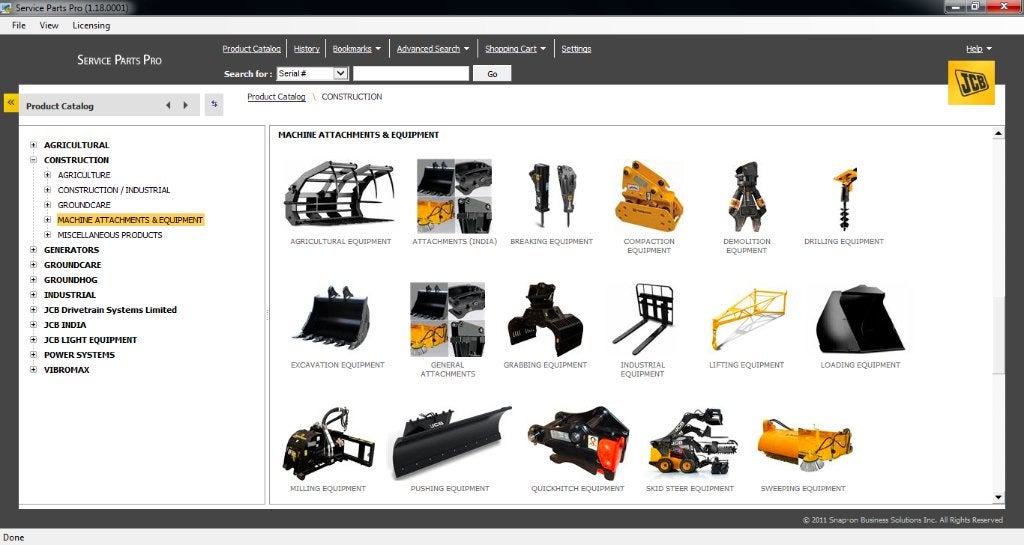Image resolution: width=1024 pixels, height=545 pixels.
Task: Click the search text input field
Action: (411, 74)
